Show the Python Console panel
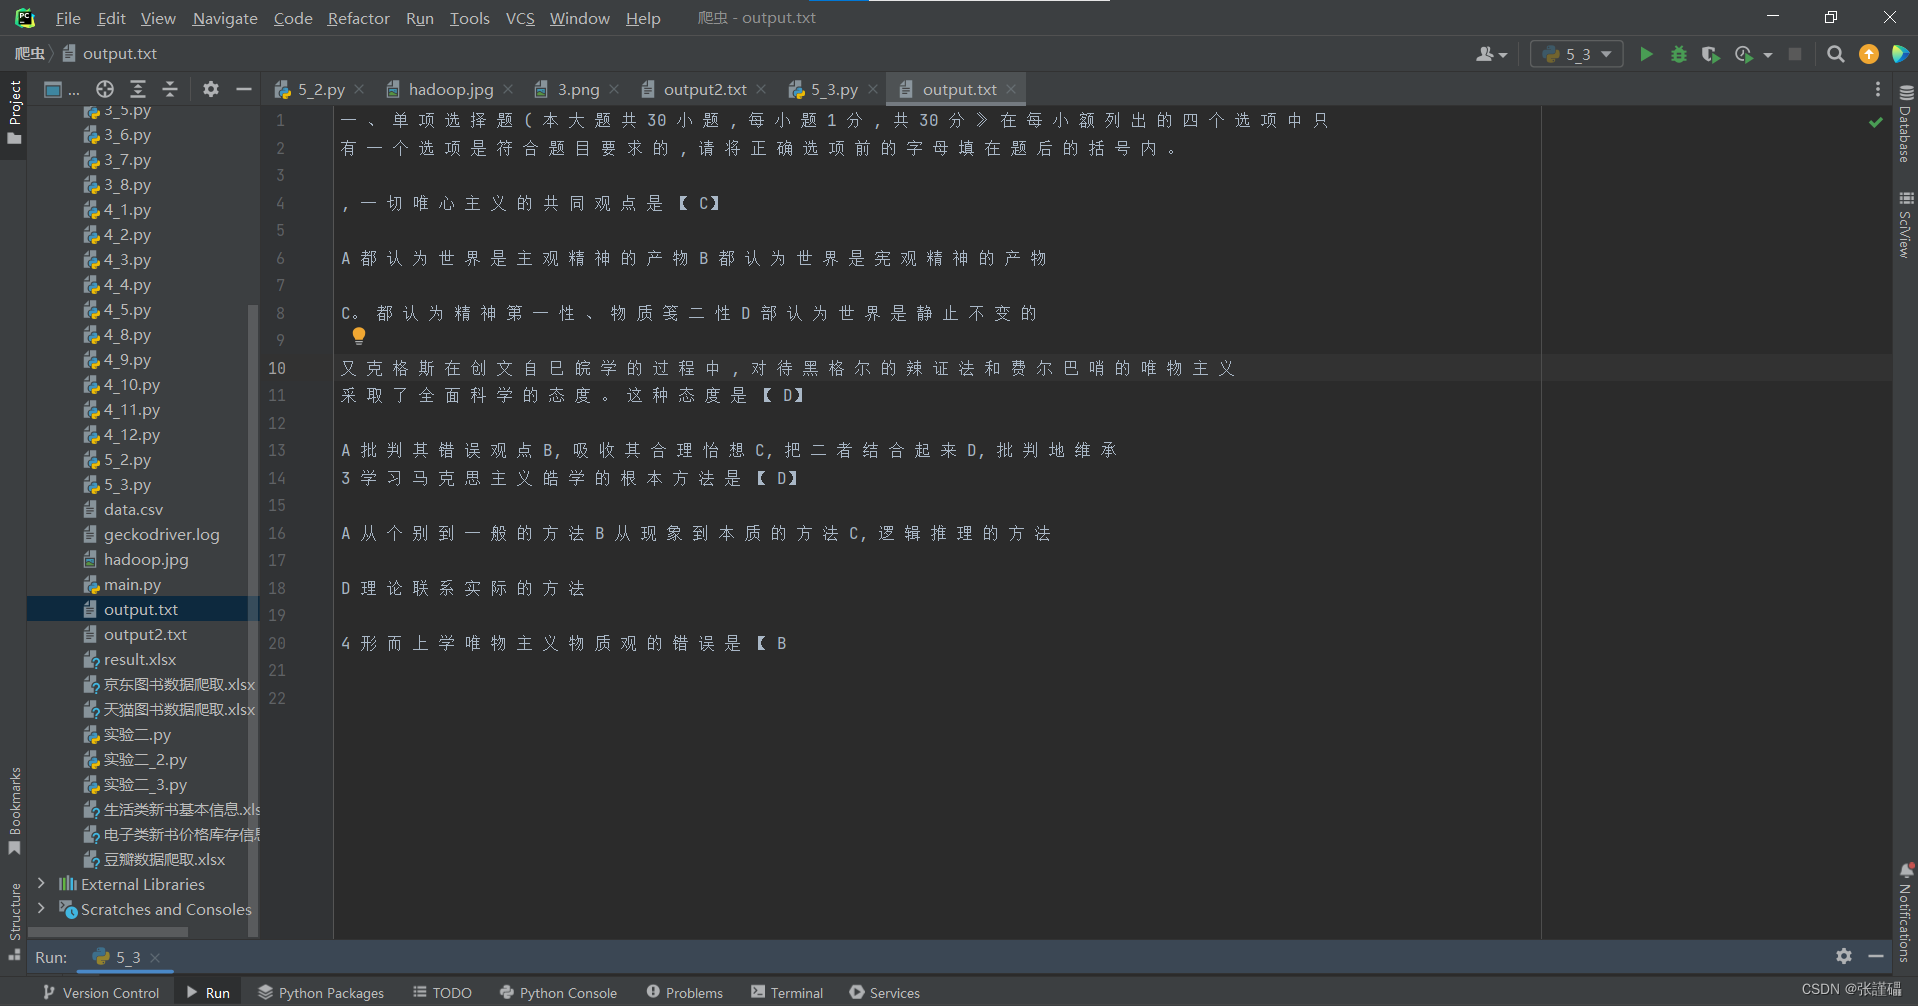The image size is (1918, 1006). tap(558, 992)
